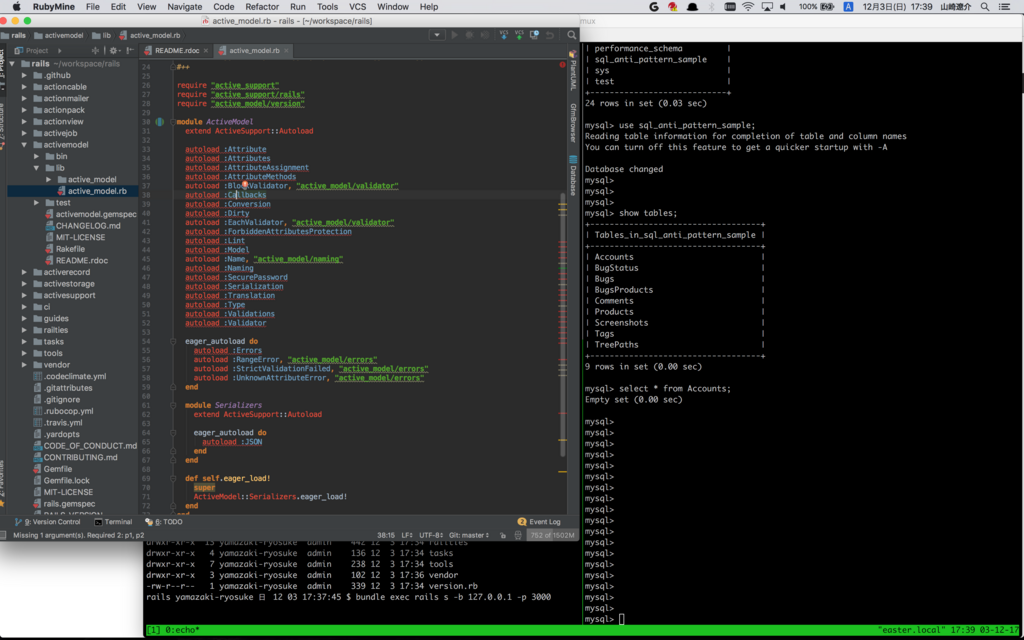Click the Wi-Fi icon in menu bar

[748, 7]
